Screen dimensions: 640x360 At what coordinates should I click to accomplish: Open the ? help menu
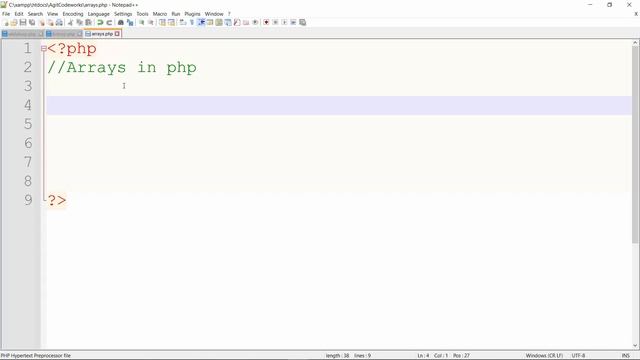click(229, 14)
